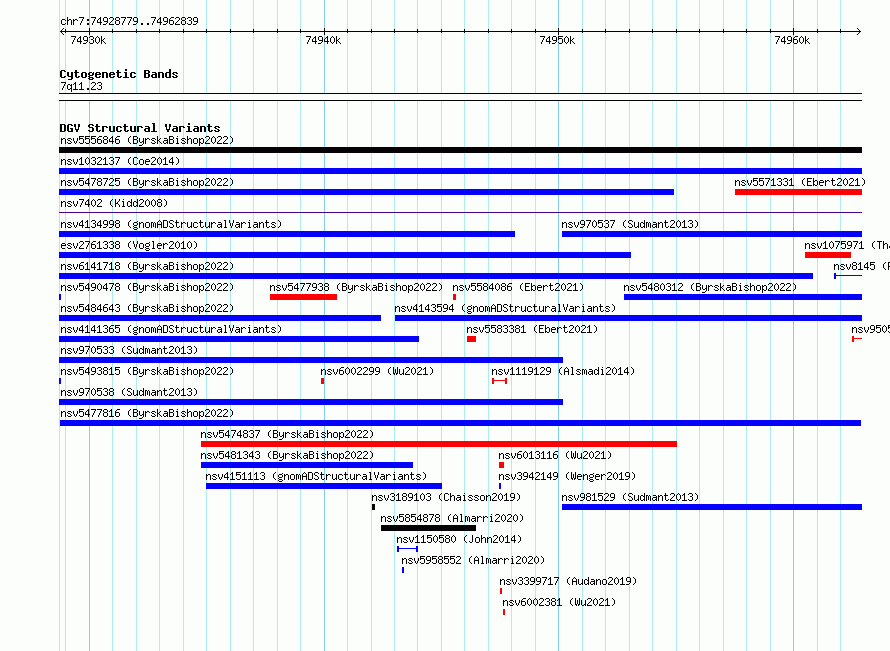Open nsv4134998 (gnomADStructuralVariants) label
This screenshot has width=890, height=651.
(171, 224)
